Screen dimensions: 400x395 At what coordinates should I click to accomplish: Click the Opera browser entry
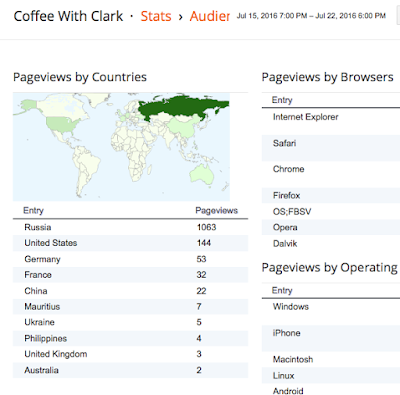tap(285, 227)
